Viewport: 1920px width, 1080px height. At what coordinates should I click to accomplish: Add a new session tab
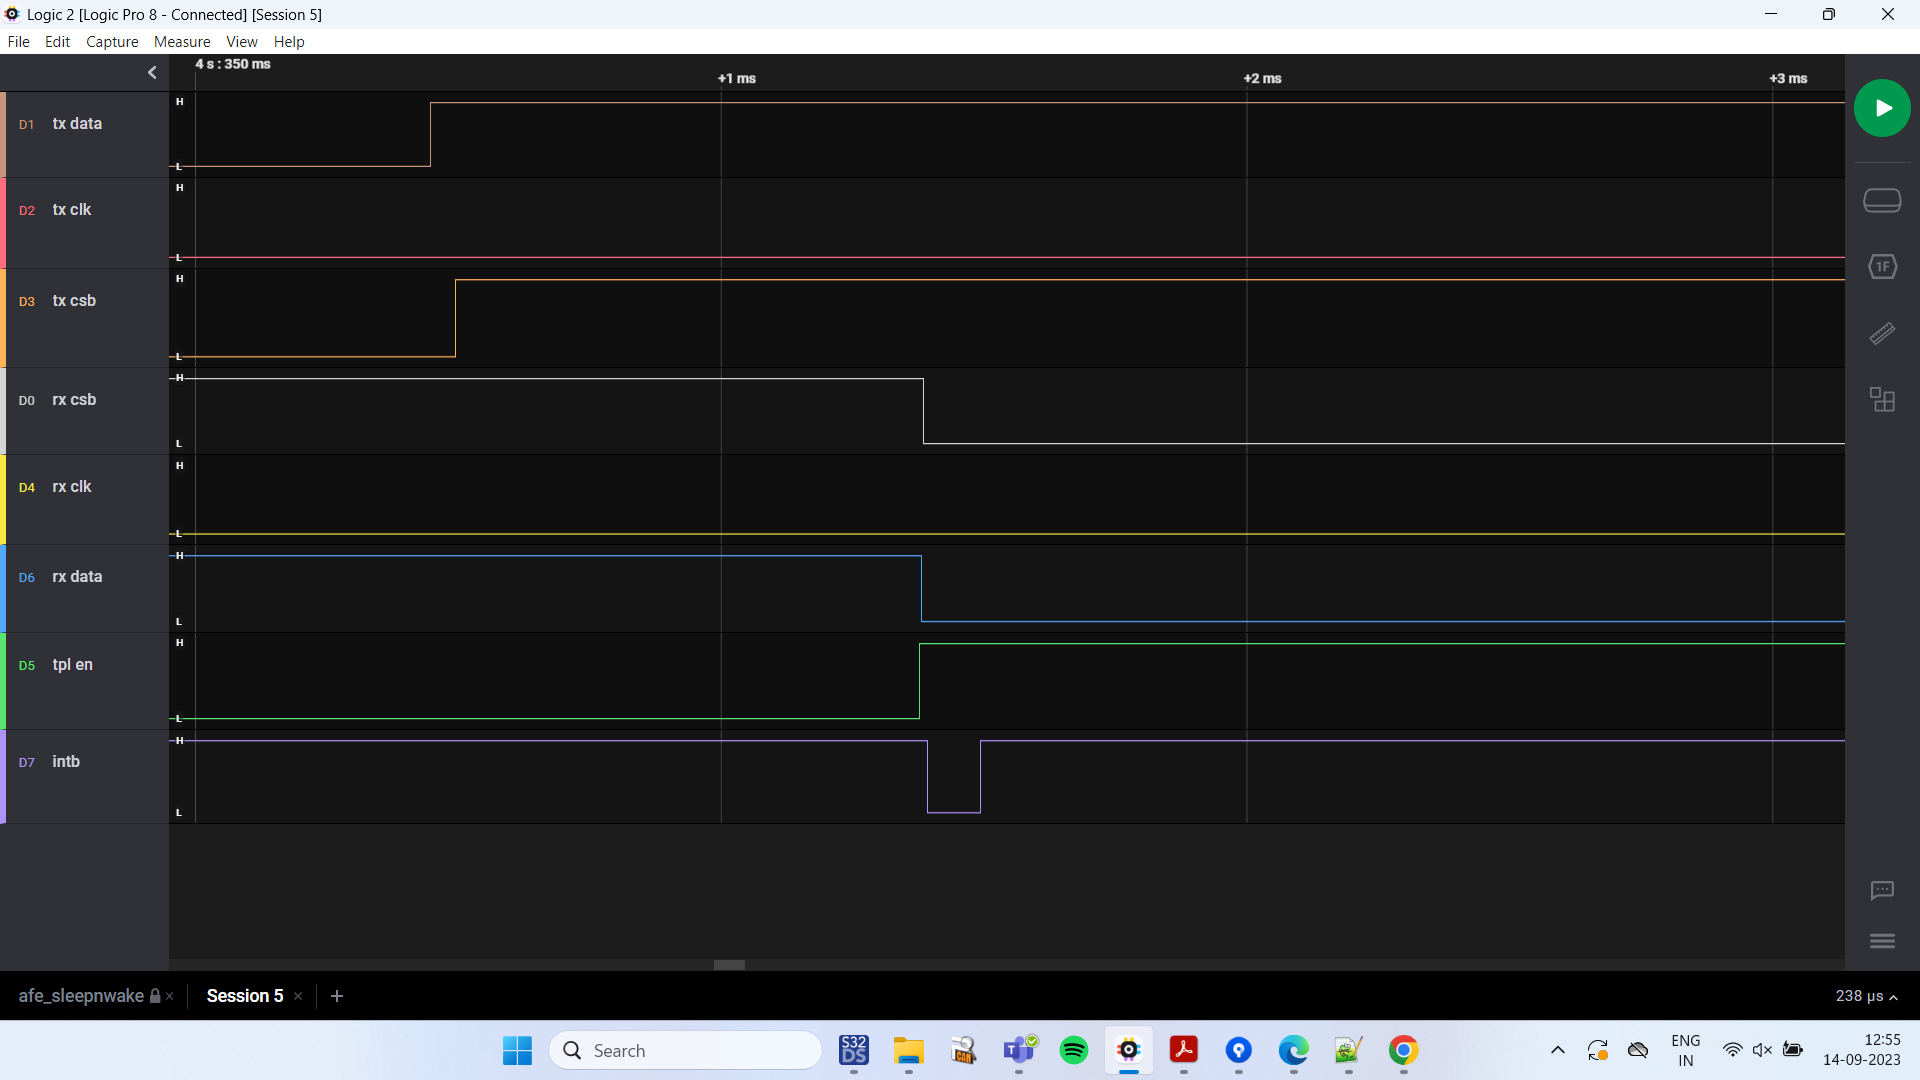click(x=337, y=996)
